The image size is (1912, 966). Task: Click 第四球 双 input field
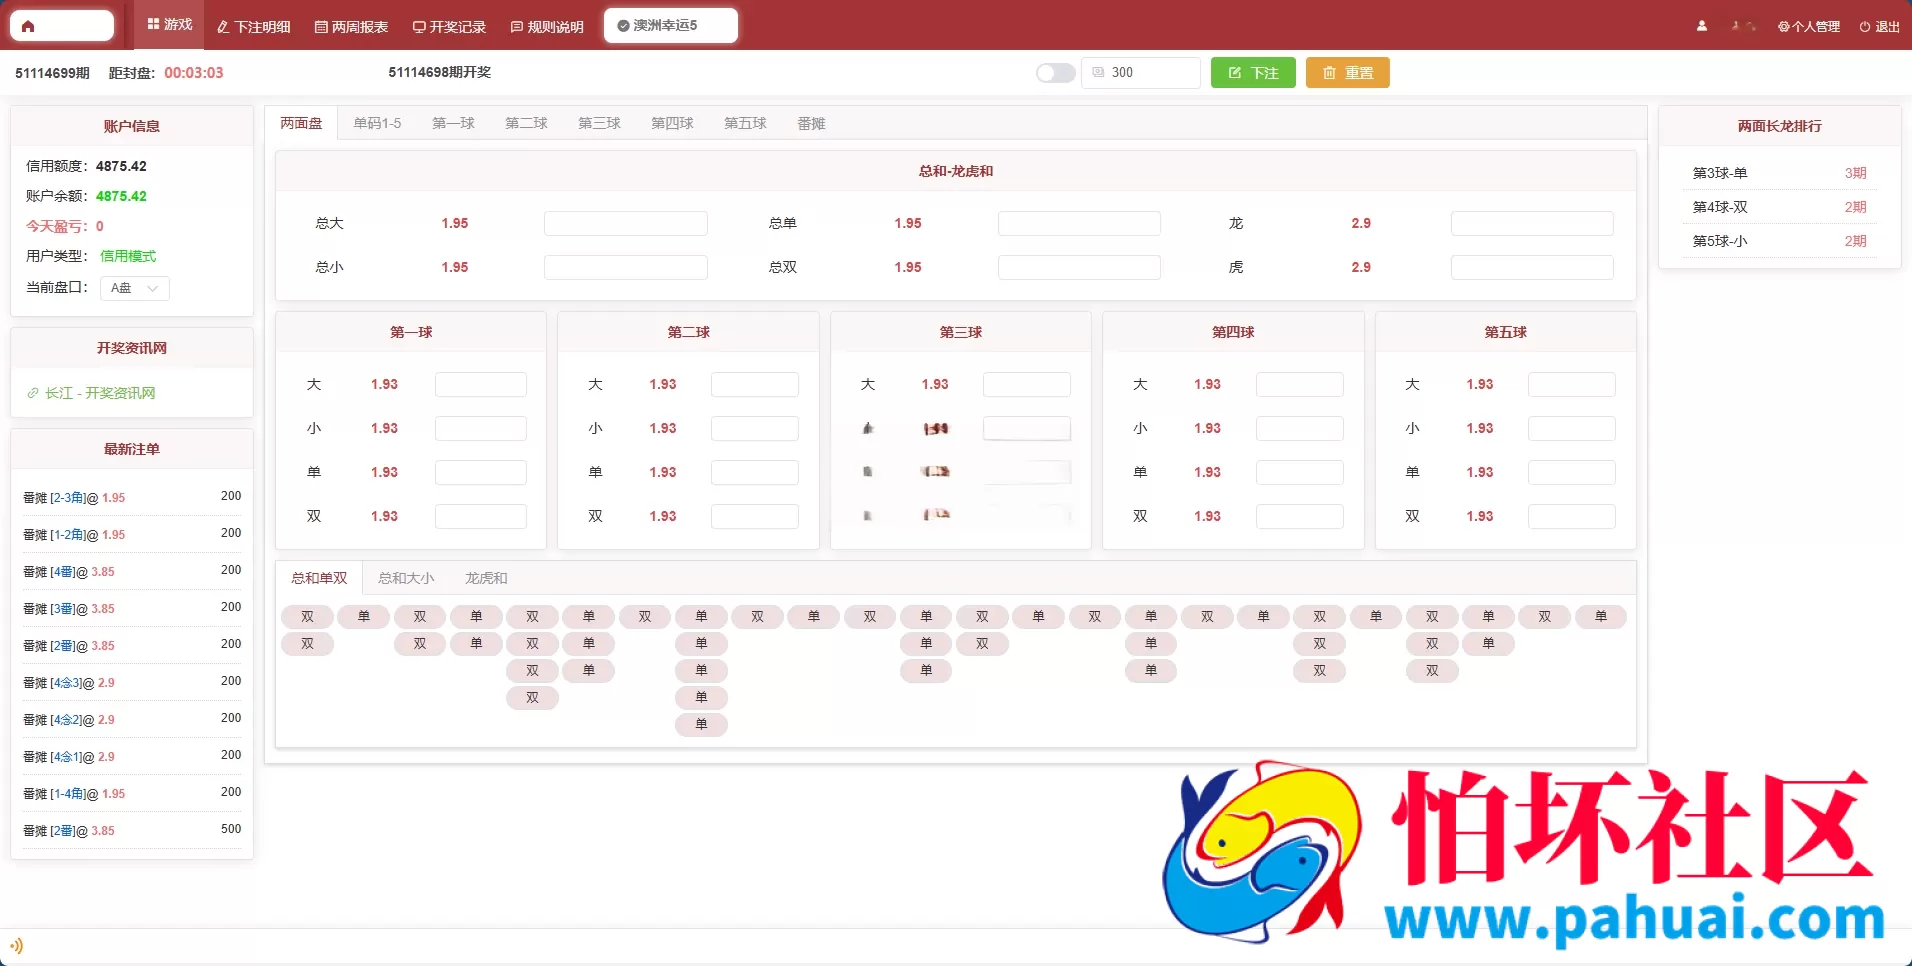tap(1300, 516)
